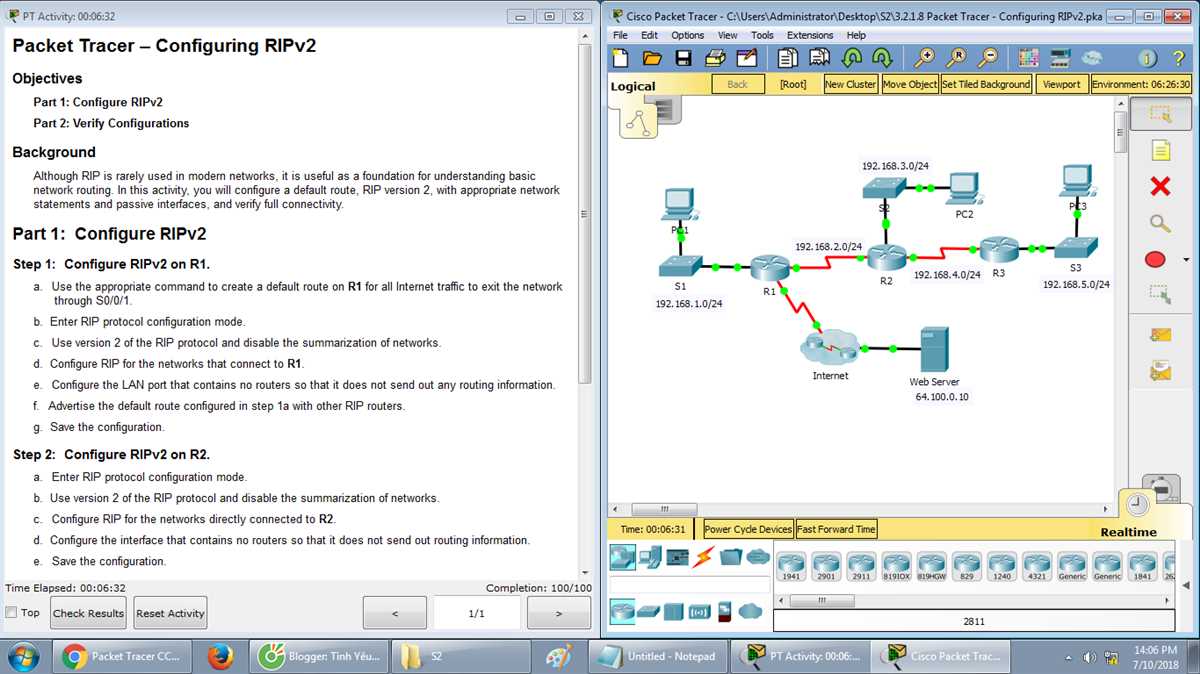Viewport: 1200px width, 674px height.
Task: Open a file with the folder icon
Action: coord(652,59)
